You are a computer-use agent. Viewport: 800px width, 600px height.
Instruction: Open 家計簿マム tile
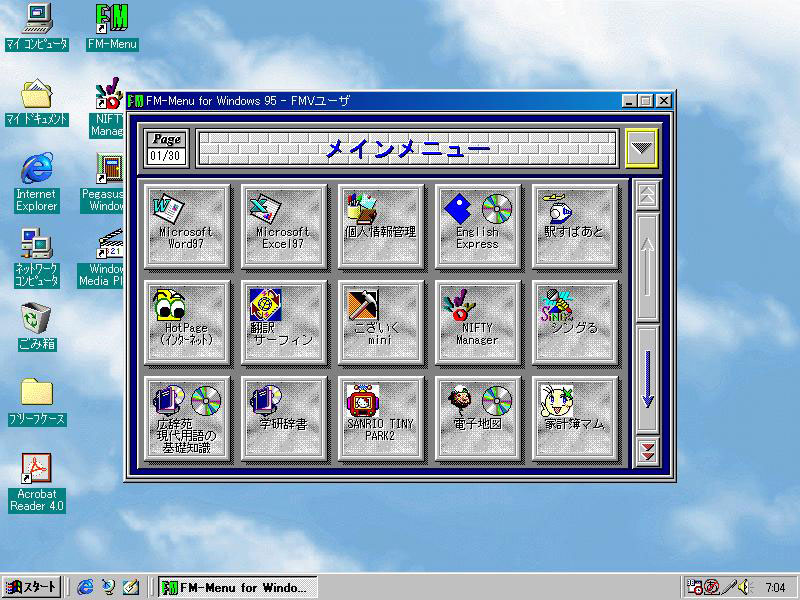pyautogui.click(x=574, y=419)
